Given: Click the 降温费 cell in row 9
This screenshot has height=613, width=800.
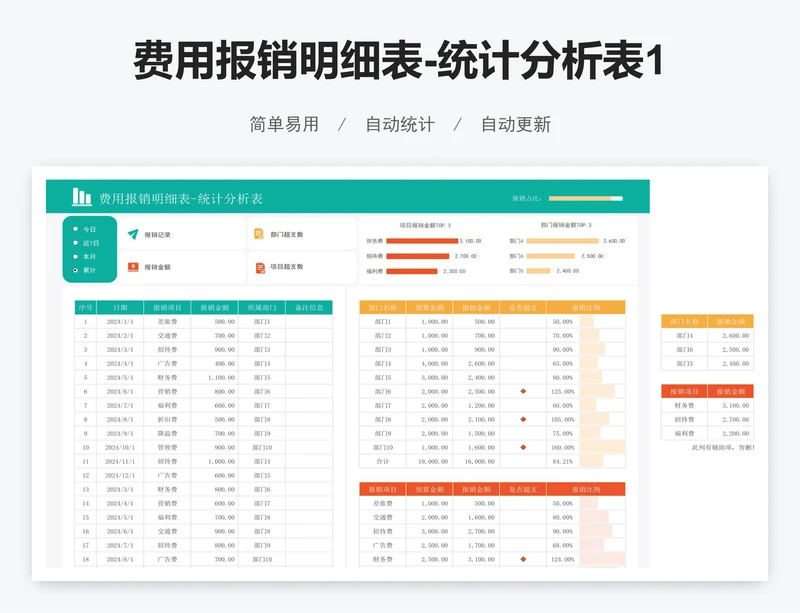Looking at the screenshot, I should tap(167, 433).
